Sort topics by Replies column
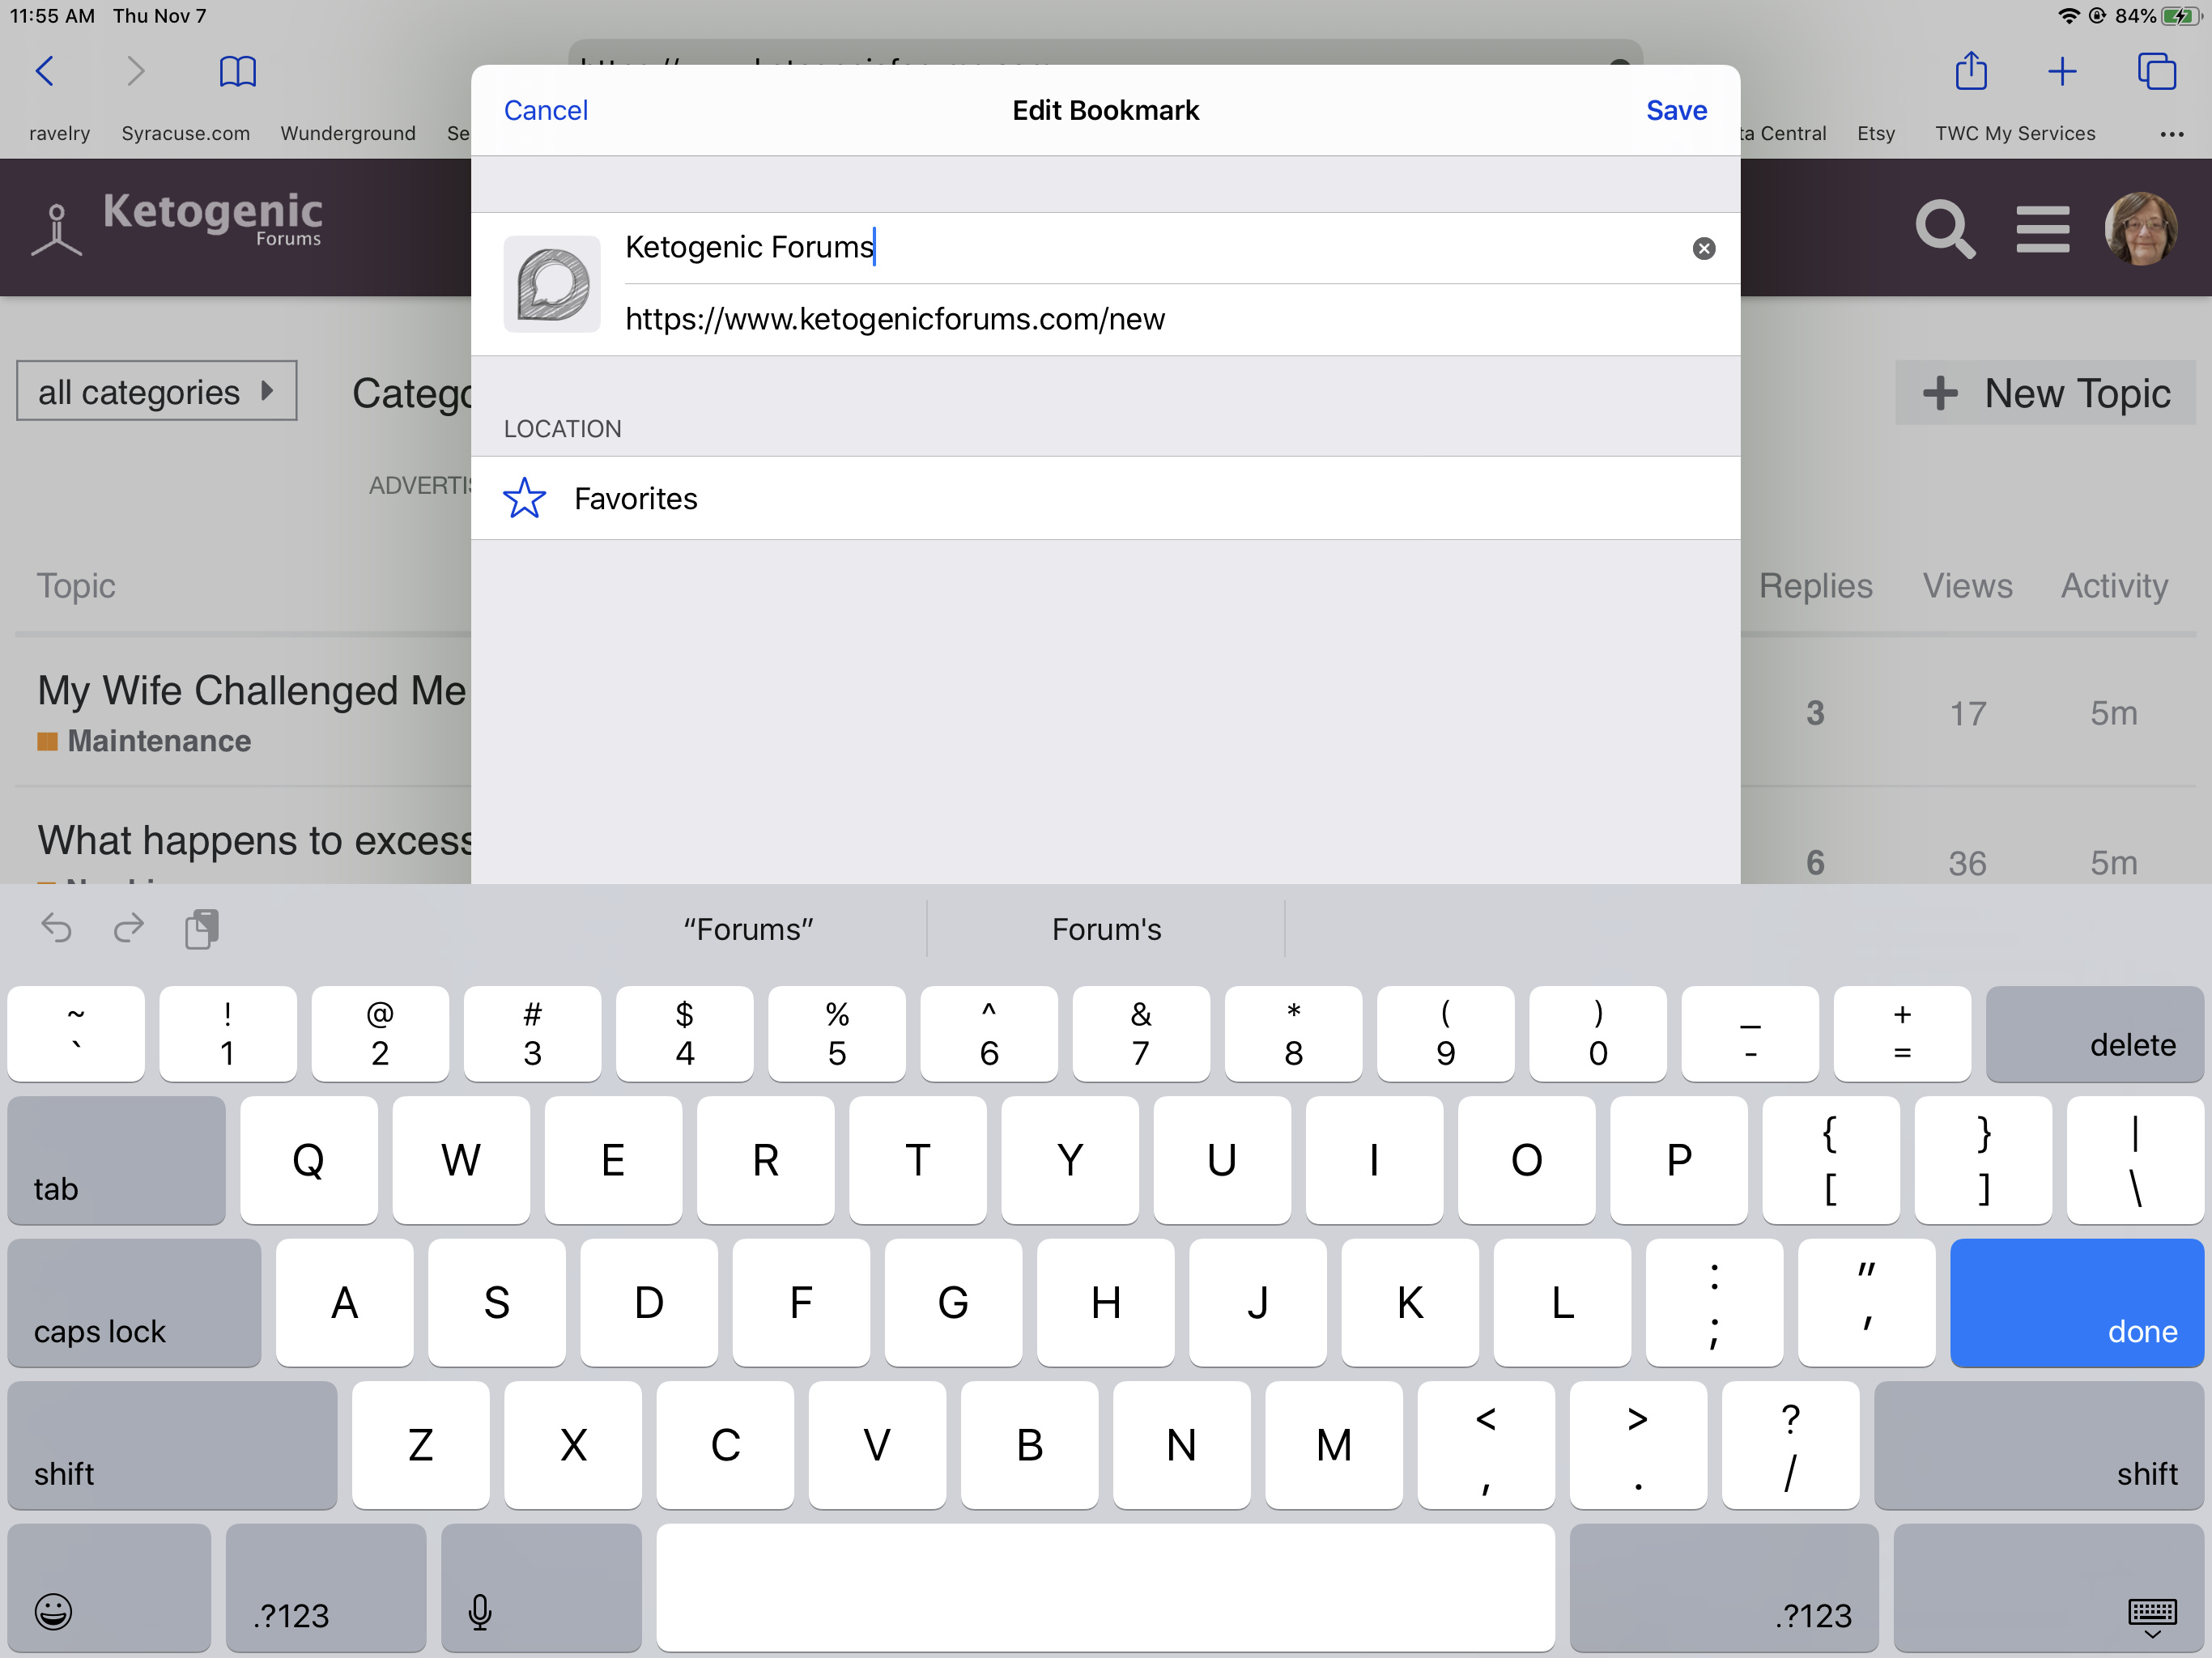 click(1815, 585)
